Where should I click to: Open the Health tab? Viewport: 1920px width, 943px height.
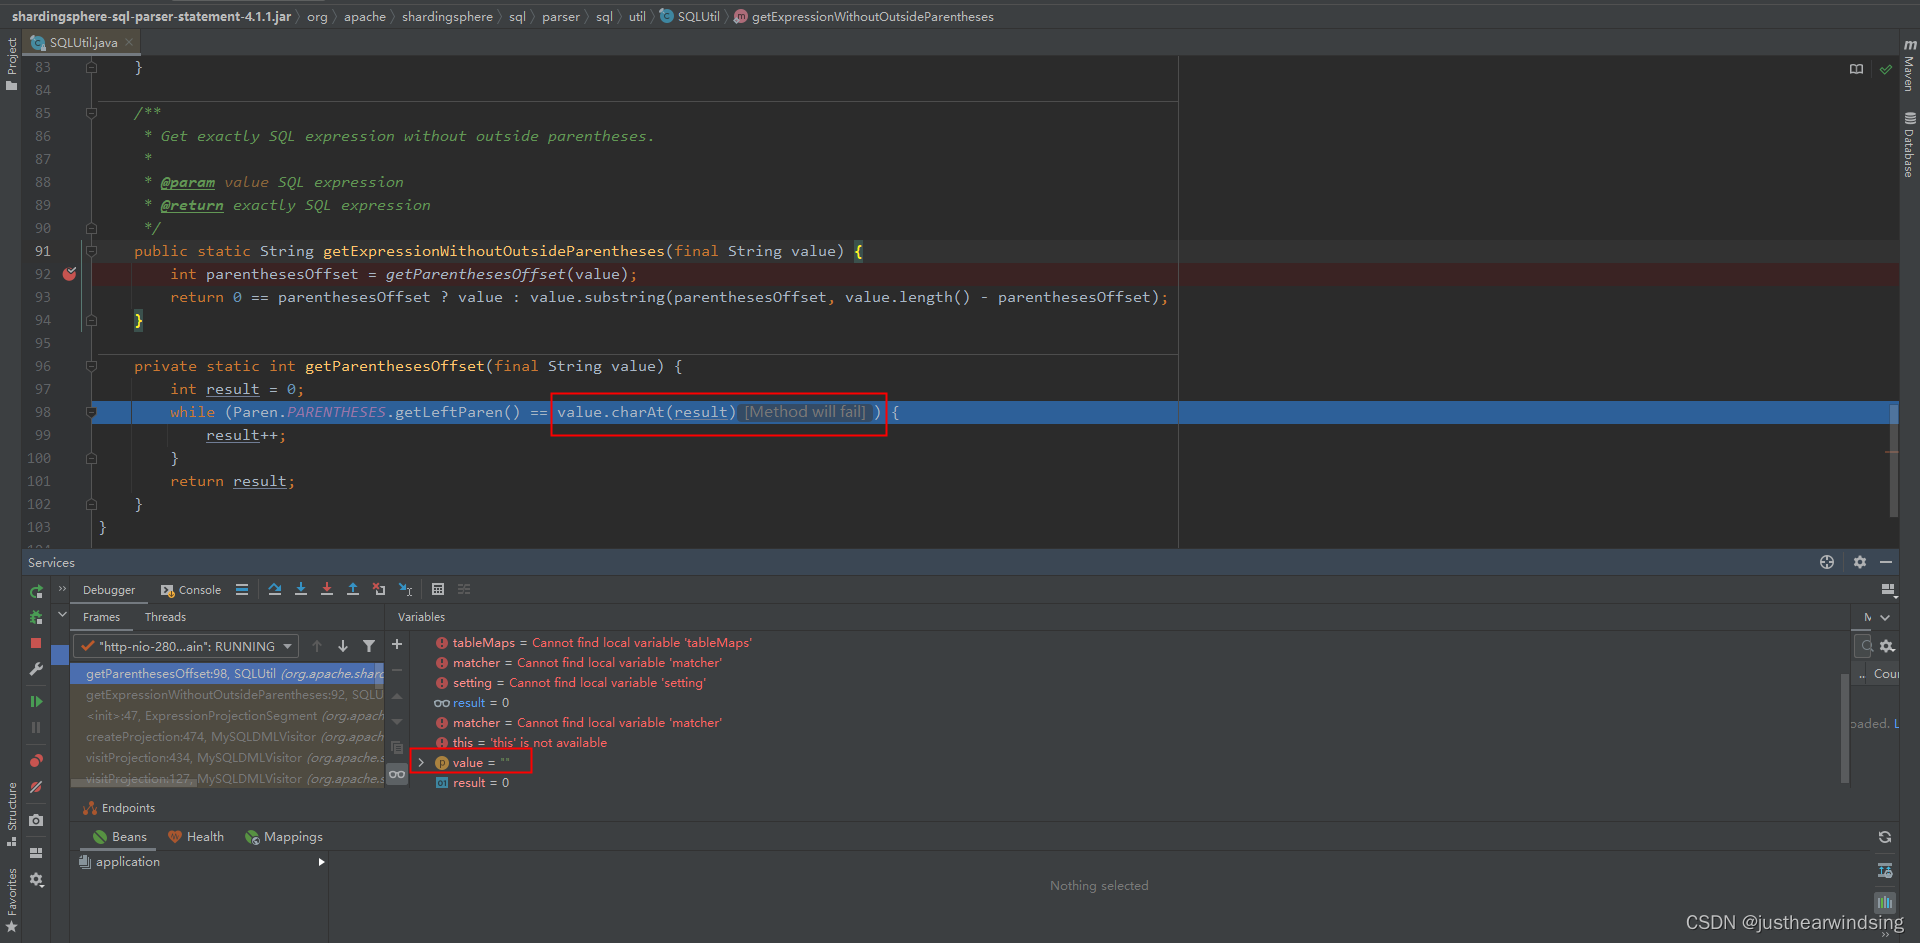196,837
